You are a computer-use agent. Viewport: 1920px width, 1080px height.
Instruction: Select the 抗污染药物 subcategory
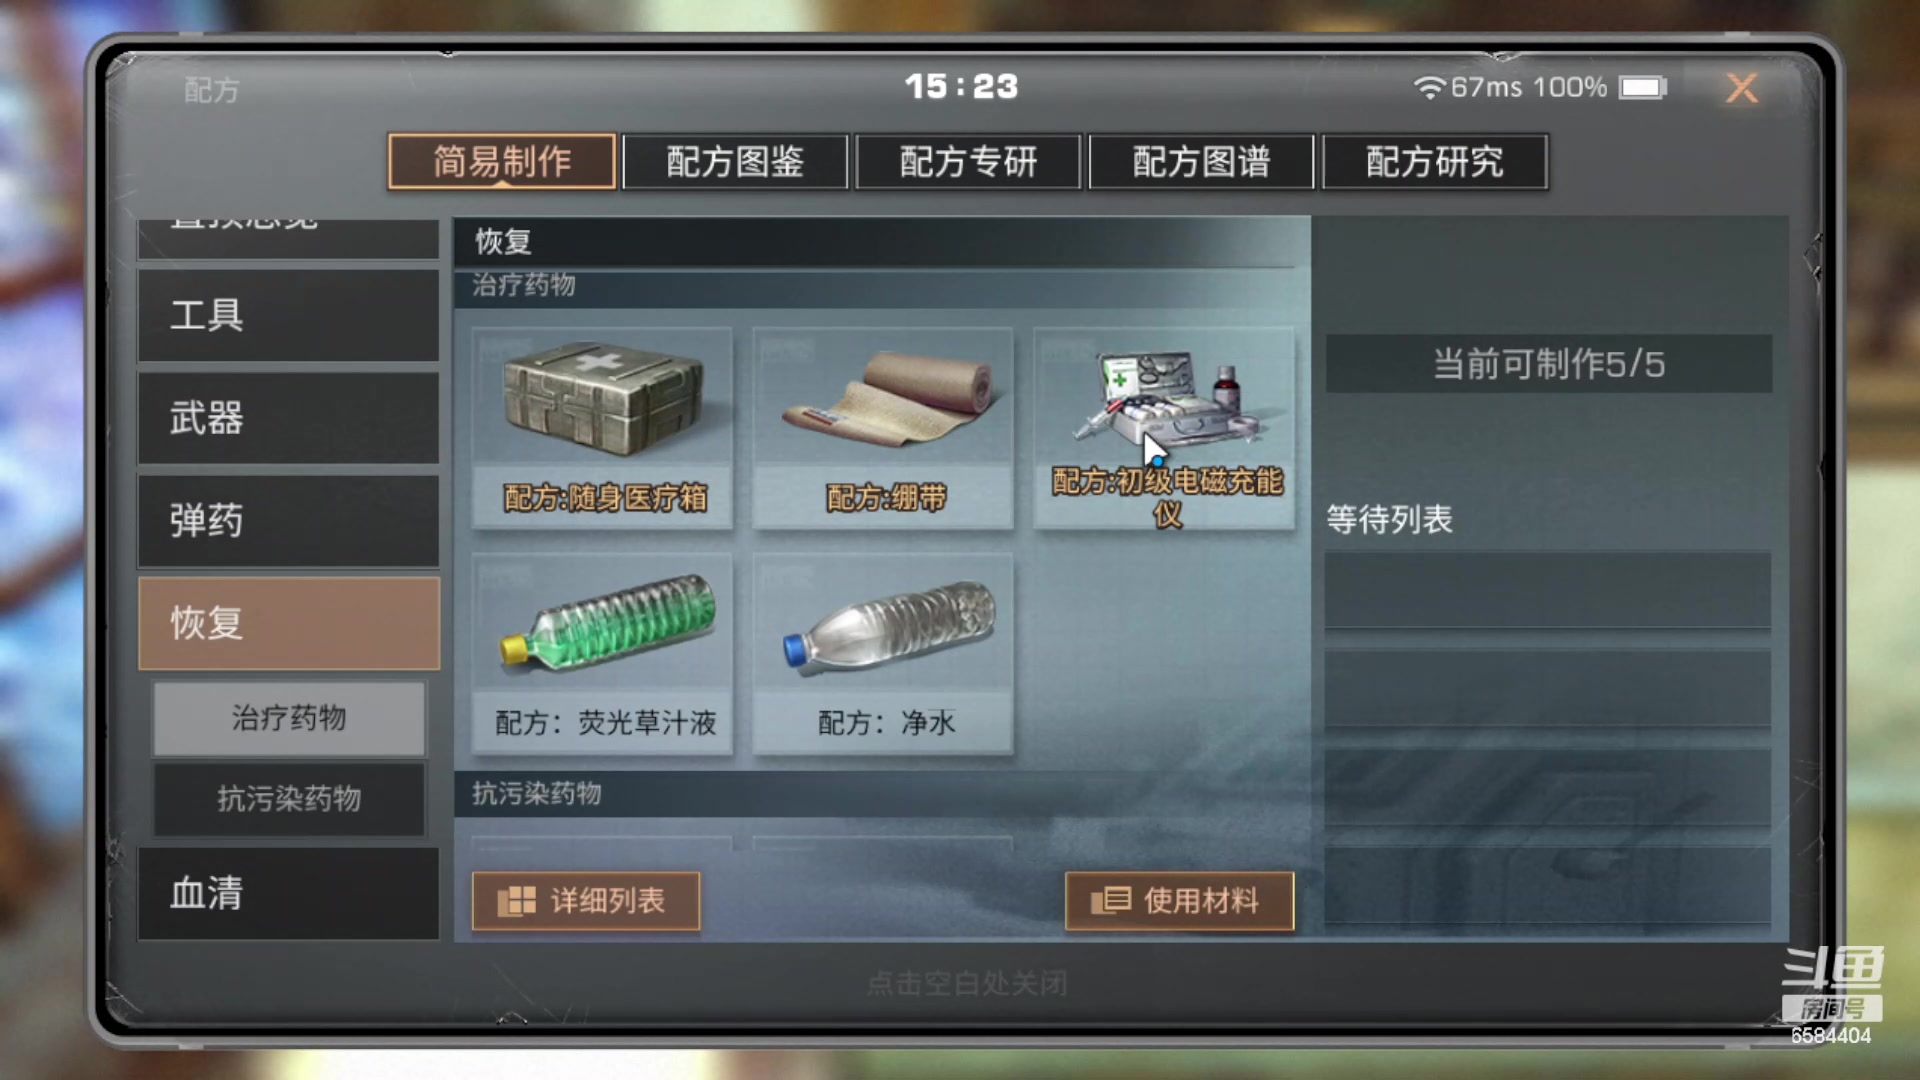[289, 798]
